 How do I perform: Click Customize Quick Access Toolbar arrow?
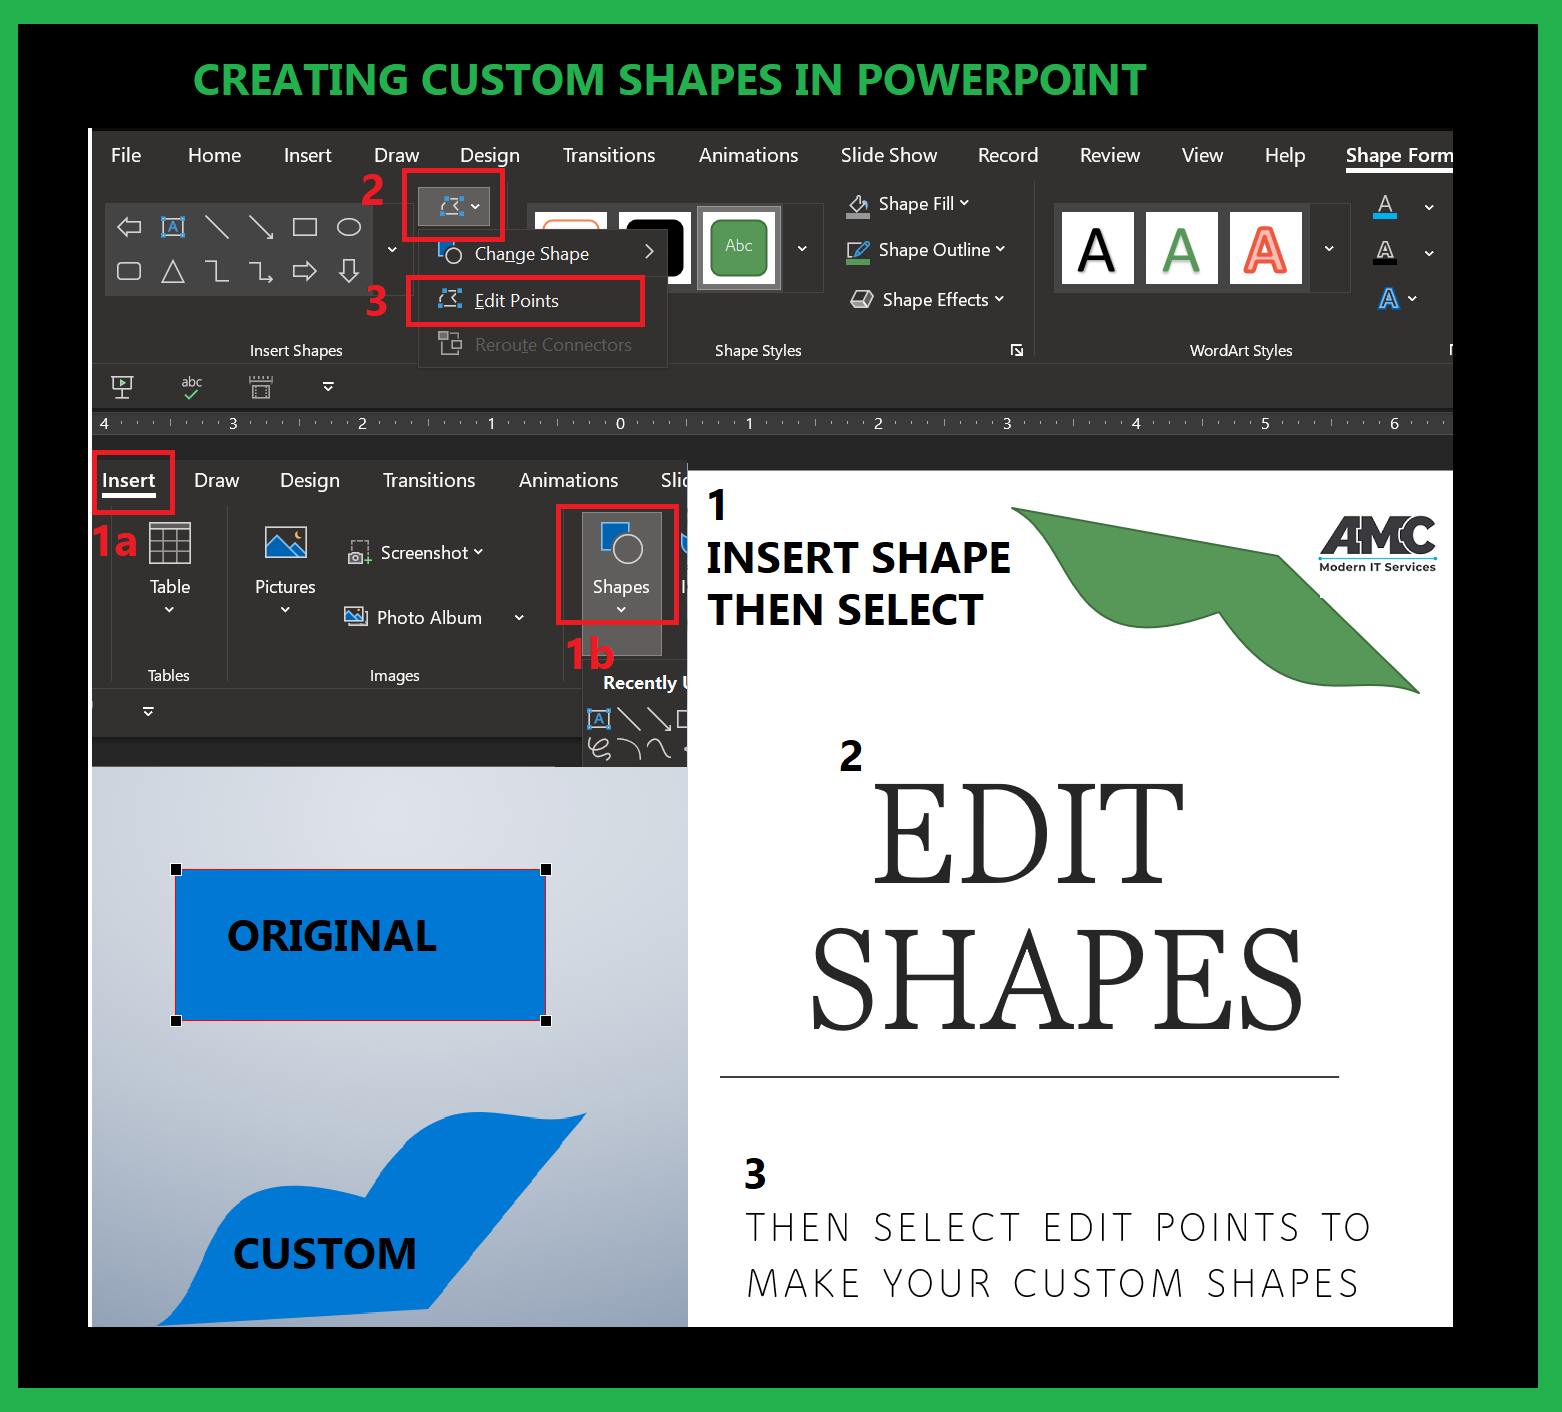point(328,387)
